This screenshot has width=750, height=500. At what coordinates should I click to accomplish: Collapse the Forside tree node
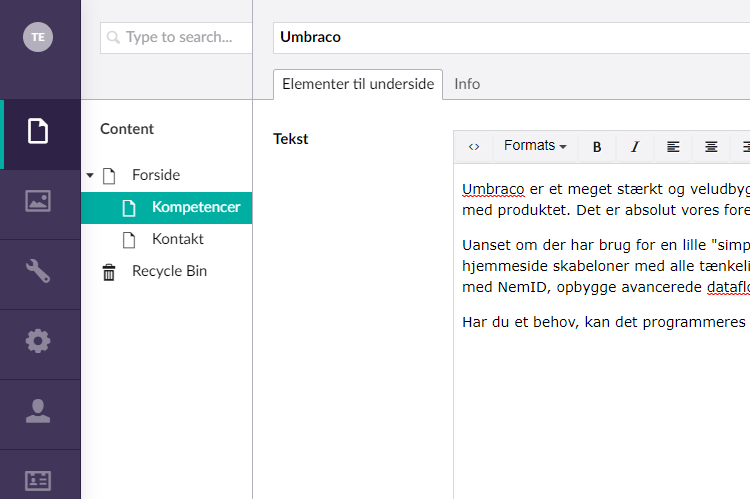click(x=90, y=175)
